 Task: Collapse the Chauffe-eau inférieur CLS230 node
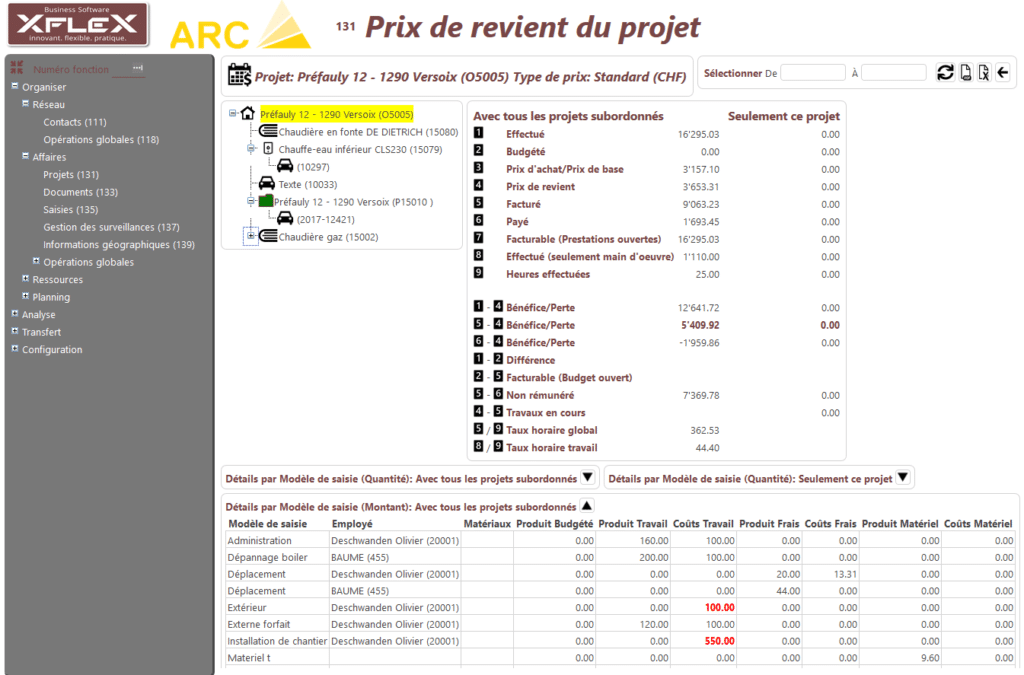pyautogui.click(x=251, y=149)
